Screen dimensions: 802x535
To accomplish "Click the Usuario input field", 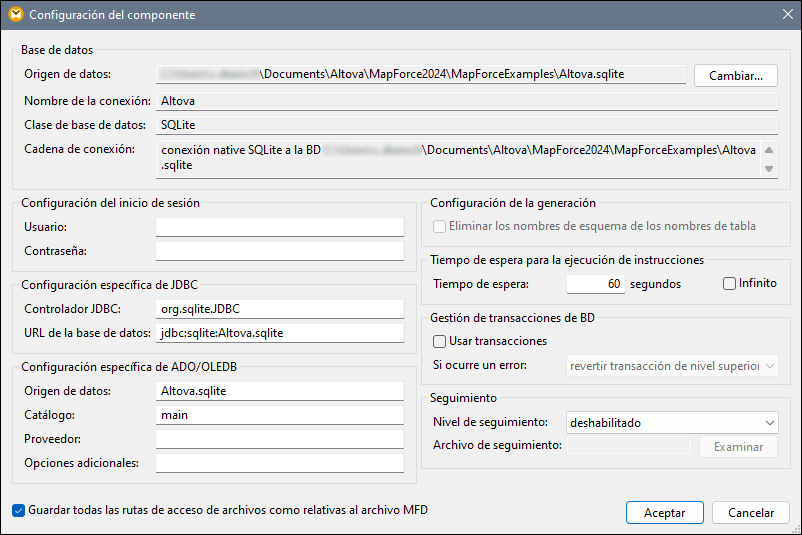I will (279, 227).
